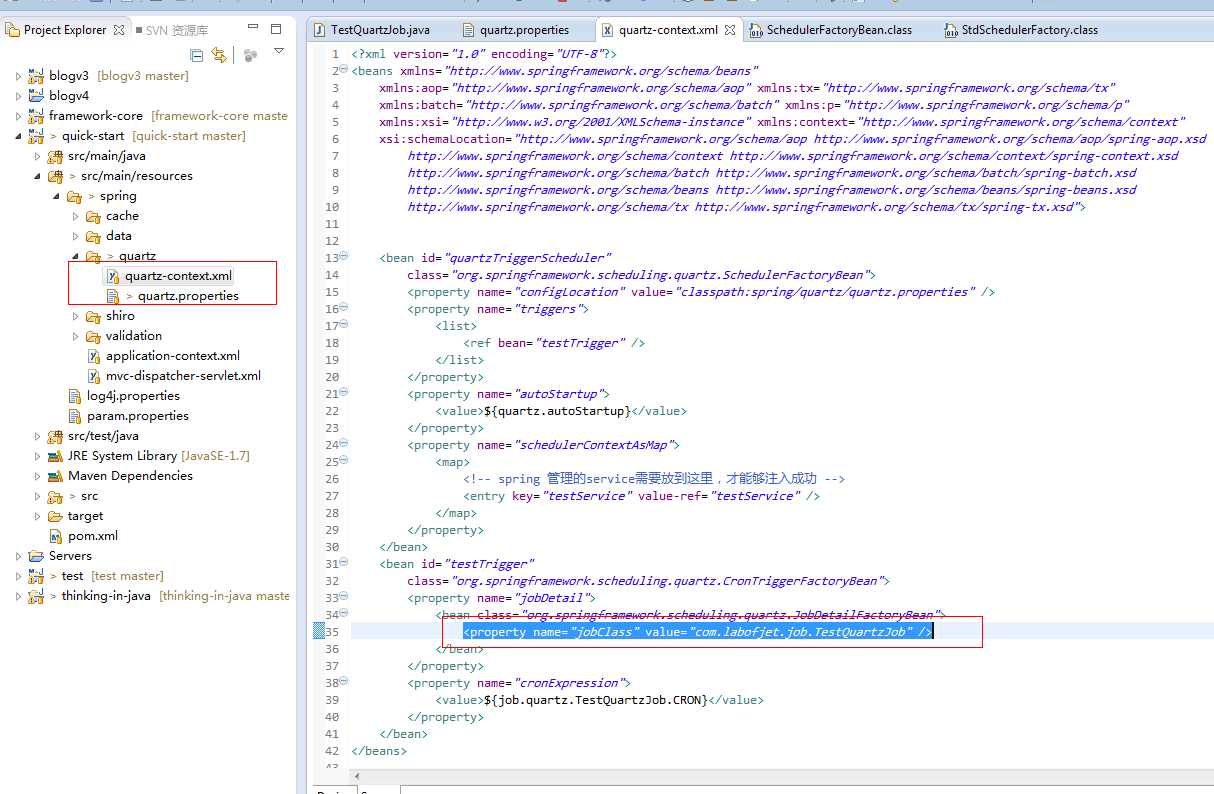Screen dimensions: 1214x794
Task: Fold the map element at line 25
Action: coord(344,461)
